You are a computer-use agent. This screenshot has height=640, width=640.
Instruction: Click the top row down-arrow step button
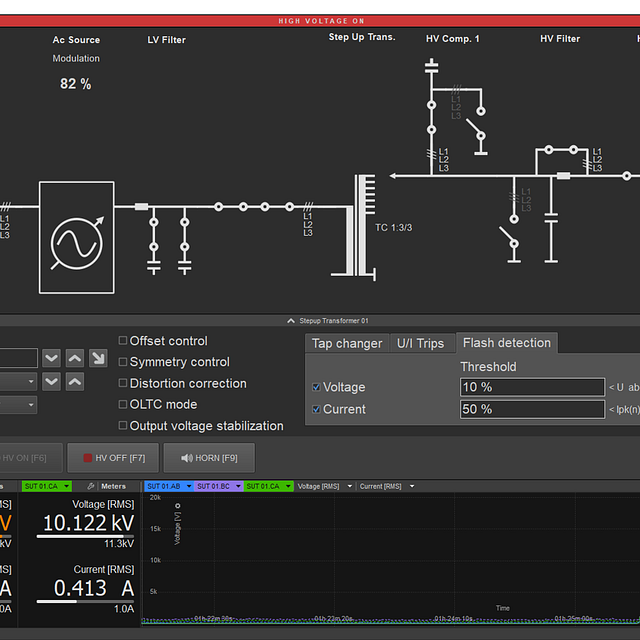click(54, 358)
